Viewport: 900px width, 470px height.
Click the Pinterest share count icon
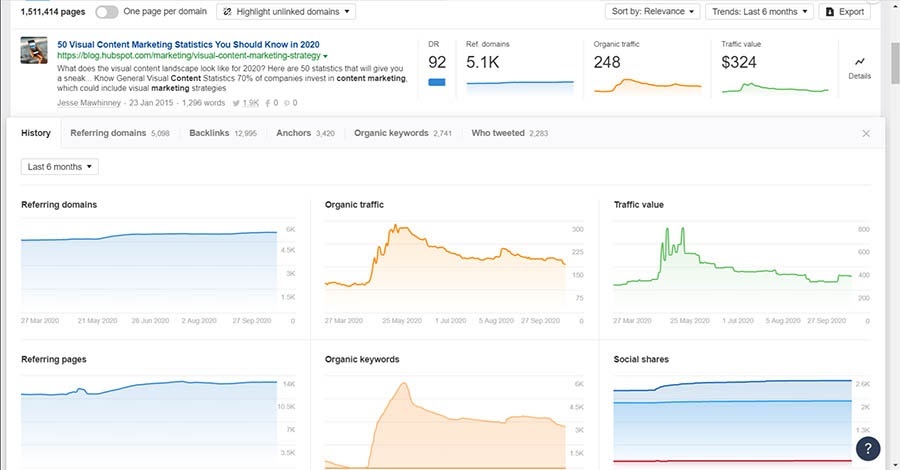point(288,102)
